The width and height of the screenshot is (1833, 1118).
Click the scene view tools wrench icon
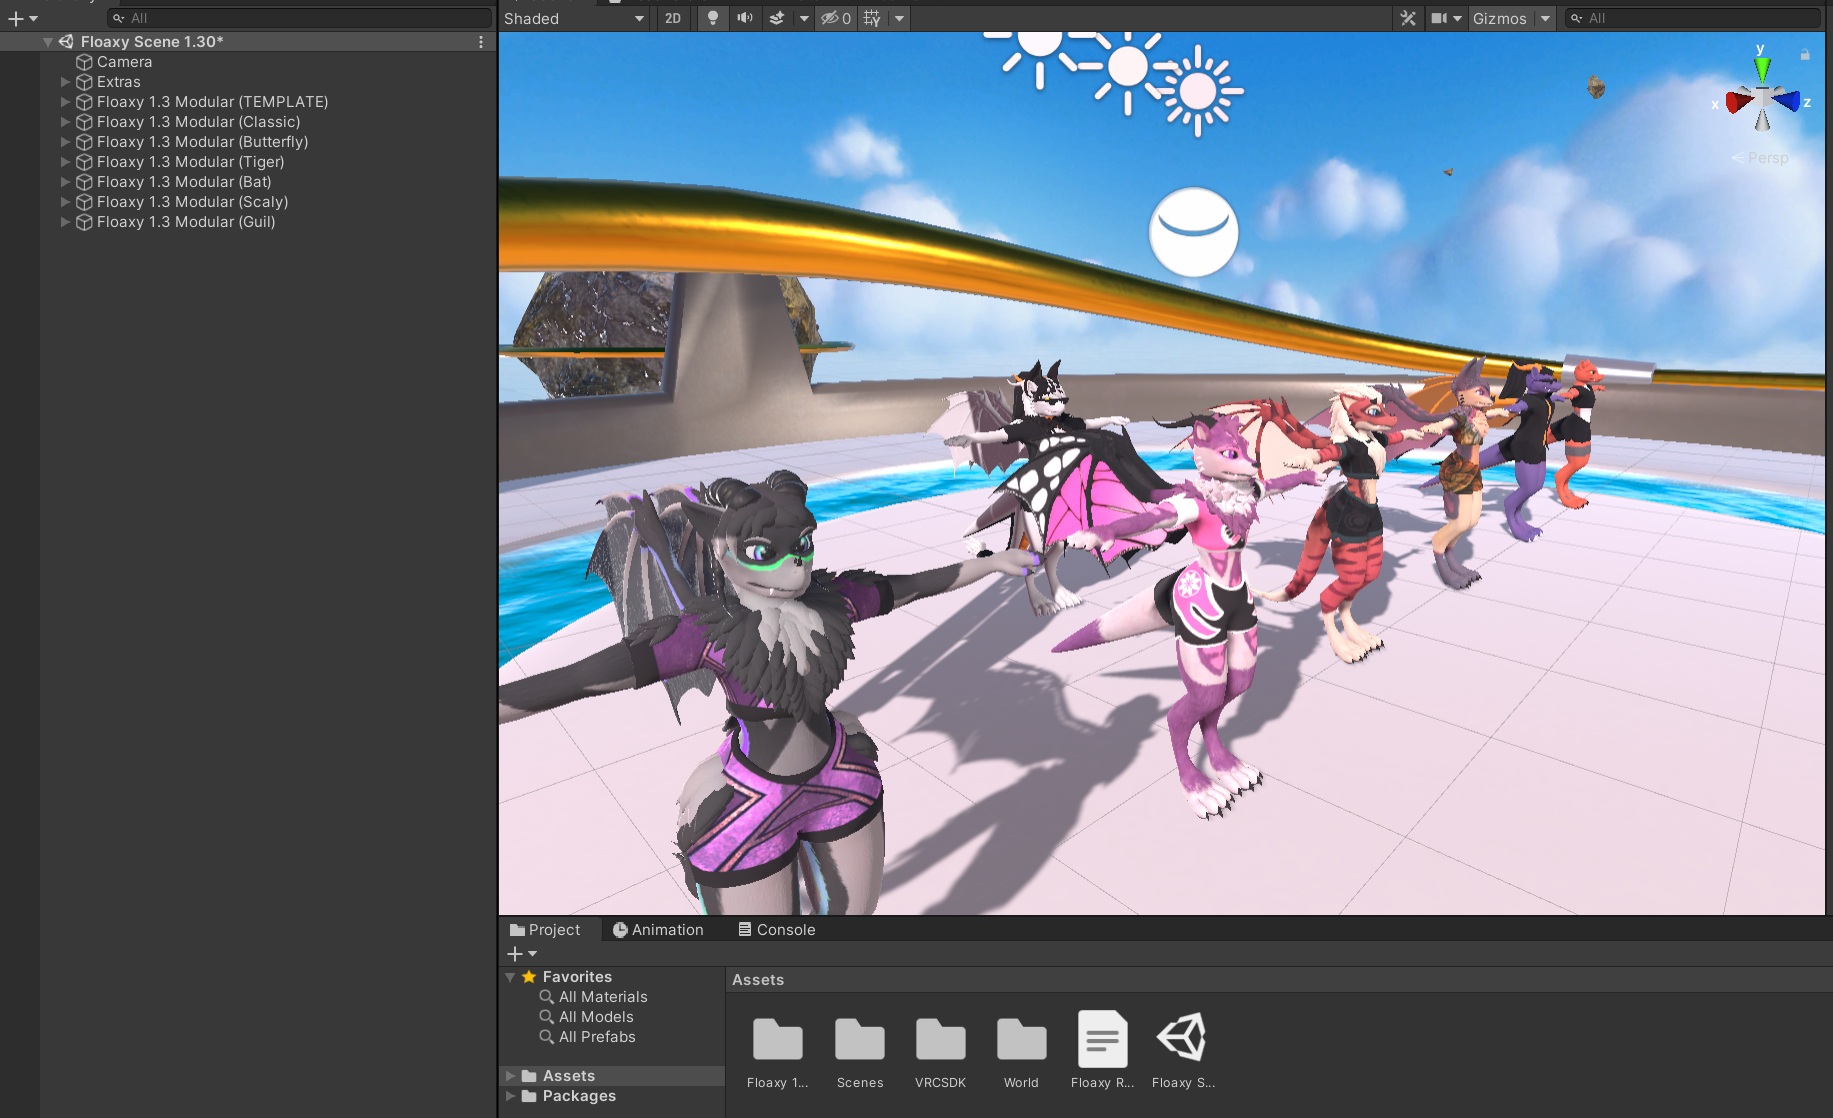tap(1408, 18)
